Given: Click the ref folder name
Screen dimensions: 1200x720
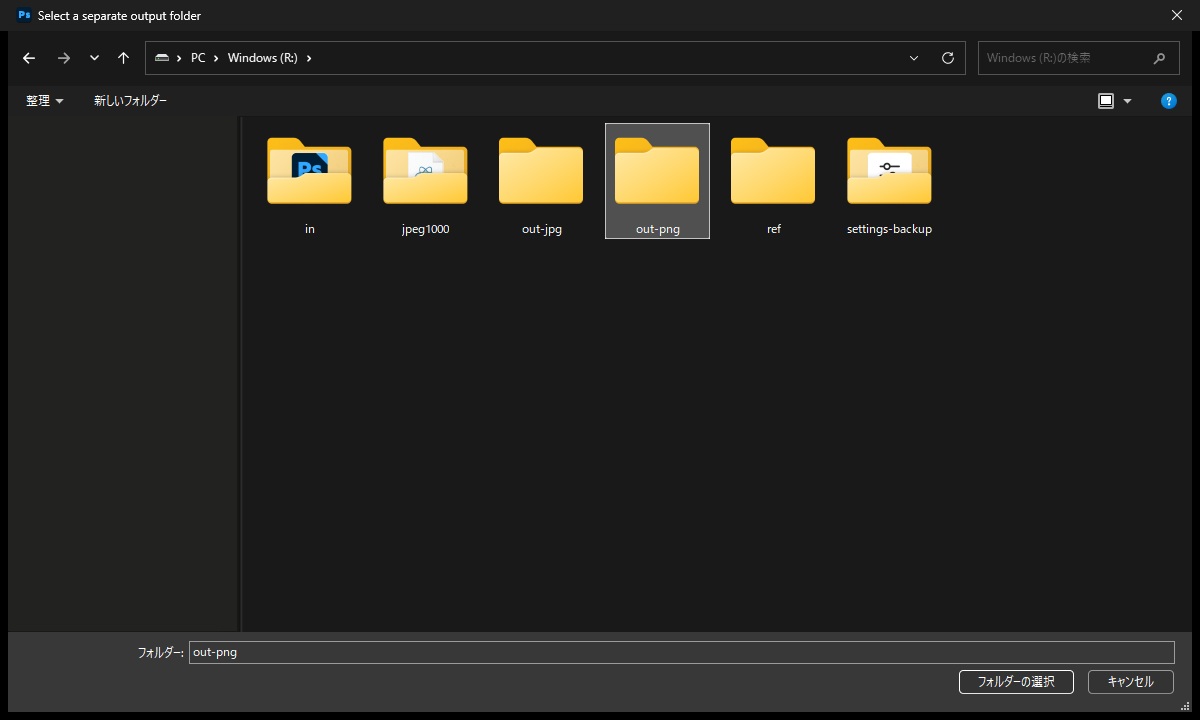Looking at the screenshot, I should (774, 229).
